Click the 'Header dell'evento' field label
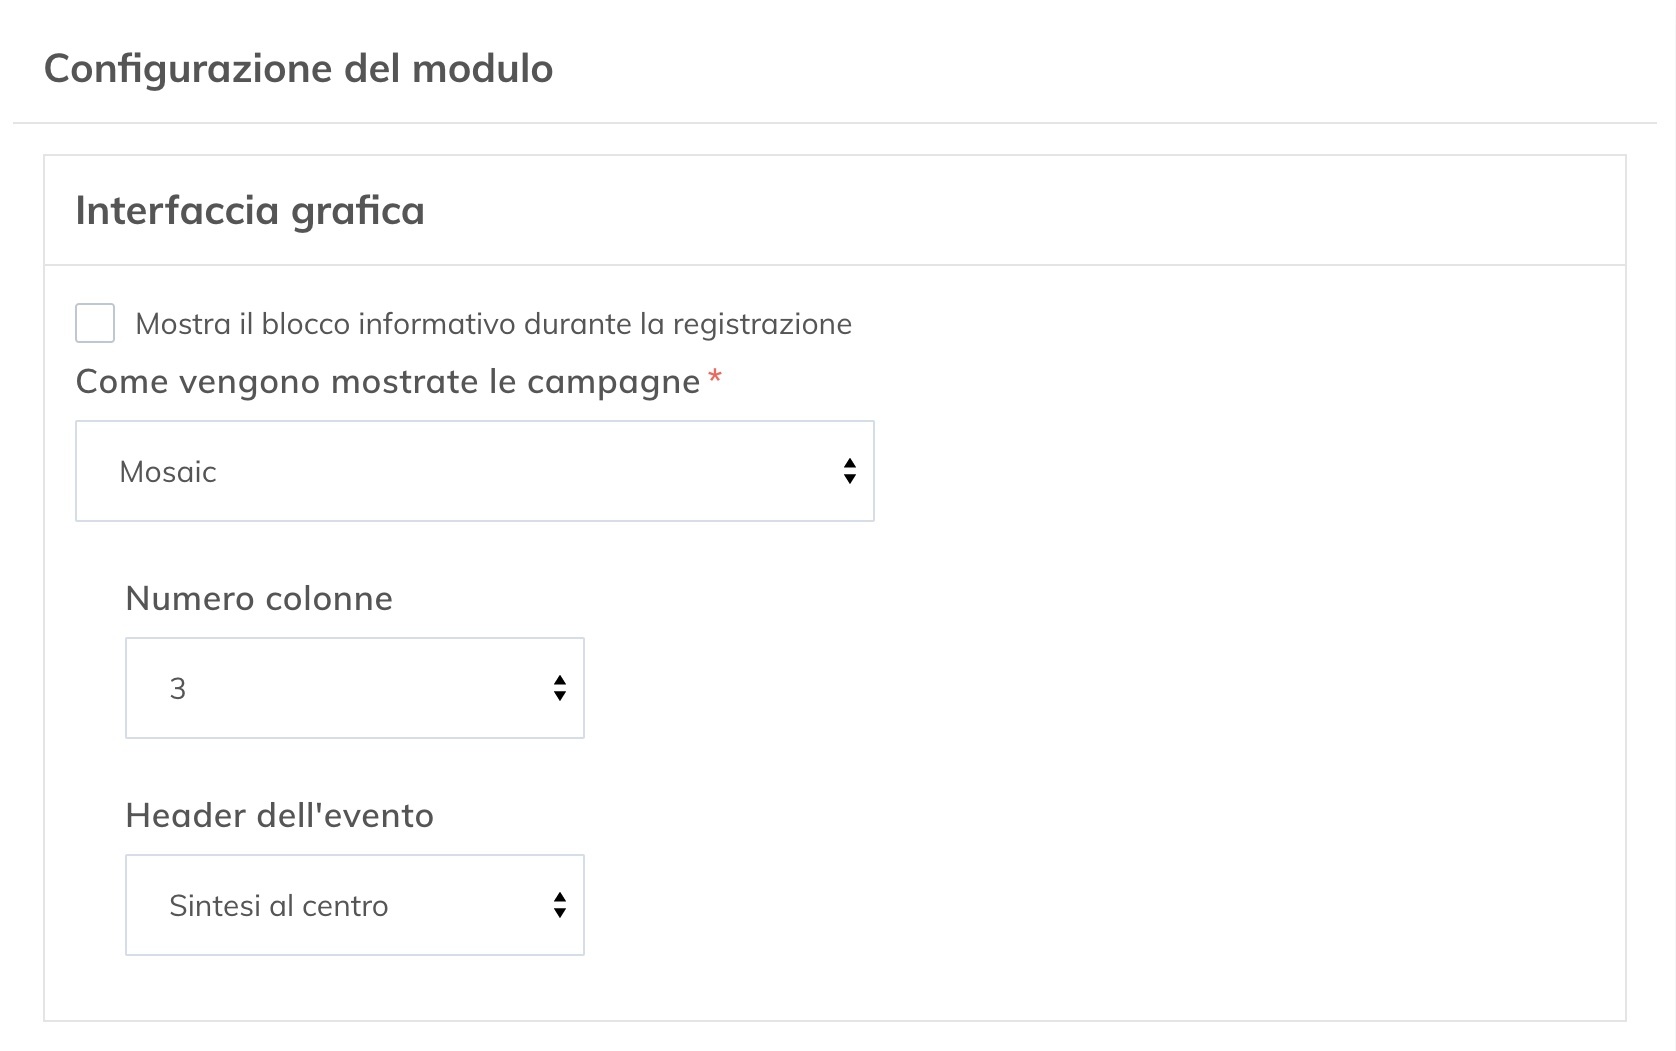Screen dimensions: 1676x1051 point(279,816)
